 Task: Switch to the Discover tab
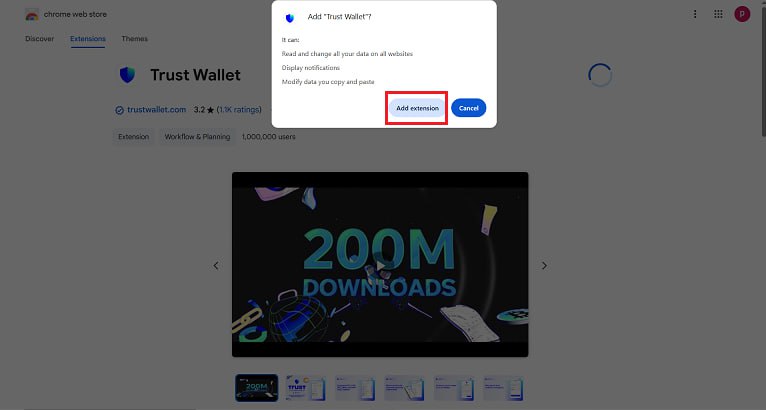pos(40,39)
